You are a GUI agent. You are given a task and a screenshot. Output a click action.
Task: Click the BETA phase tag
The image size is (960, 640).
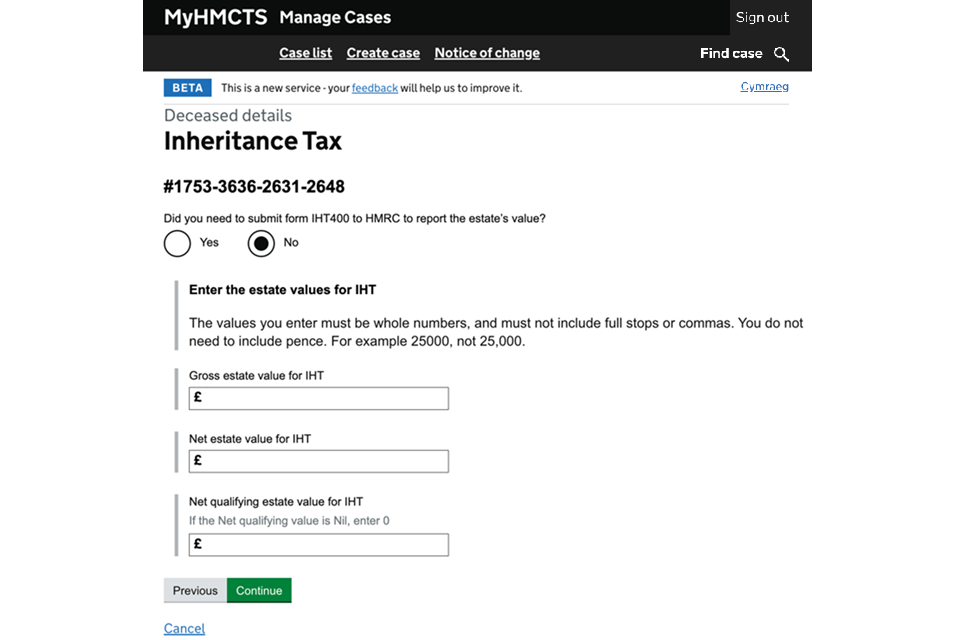tap(187, 88)
